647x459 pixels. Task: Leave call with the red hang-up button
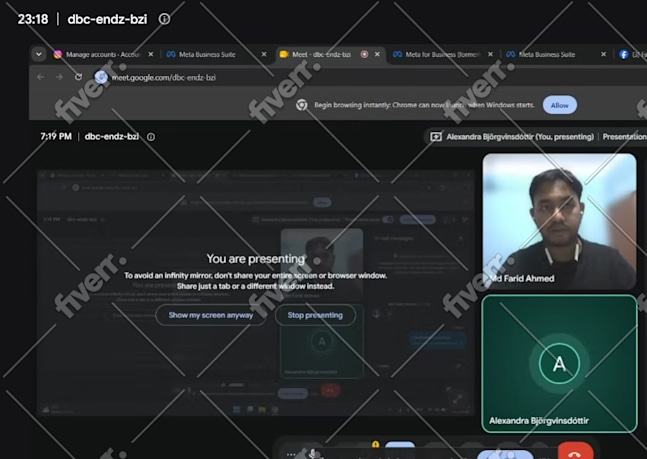pos(576,451)
